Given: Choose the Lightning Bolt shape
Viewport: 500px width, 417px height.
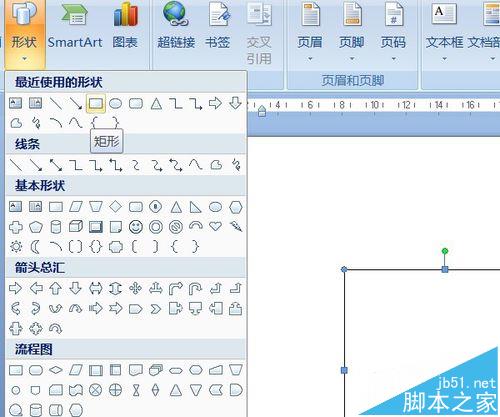Looking at the screenshot, I should [x=236, y=227].
